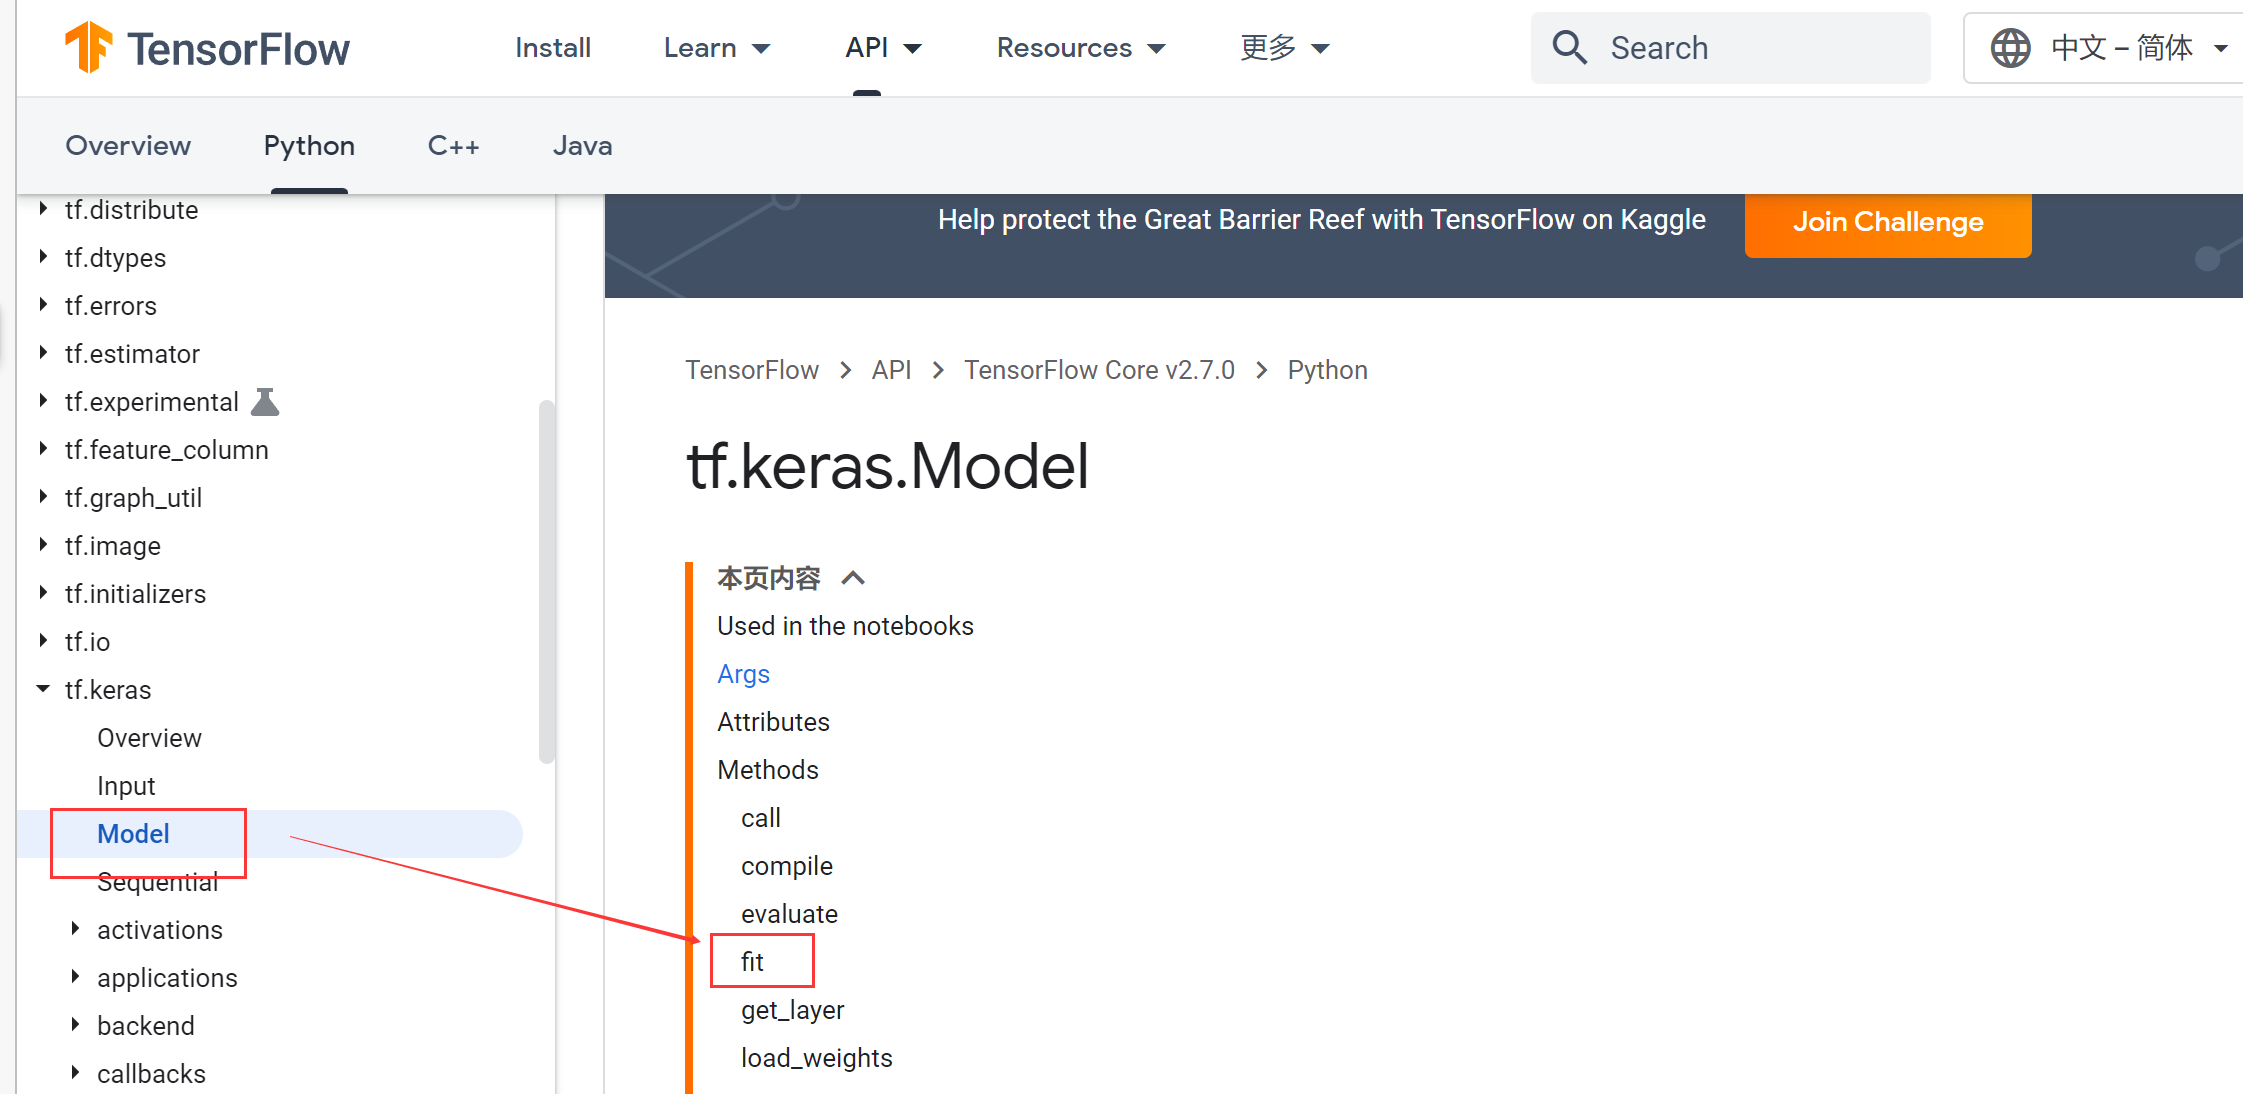This screenshot has height=1094, width=2243.
Task: Click the globe language icon
Action: (2010, 47)
